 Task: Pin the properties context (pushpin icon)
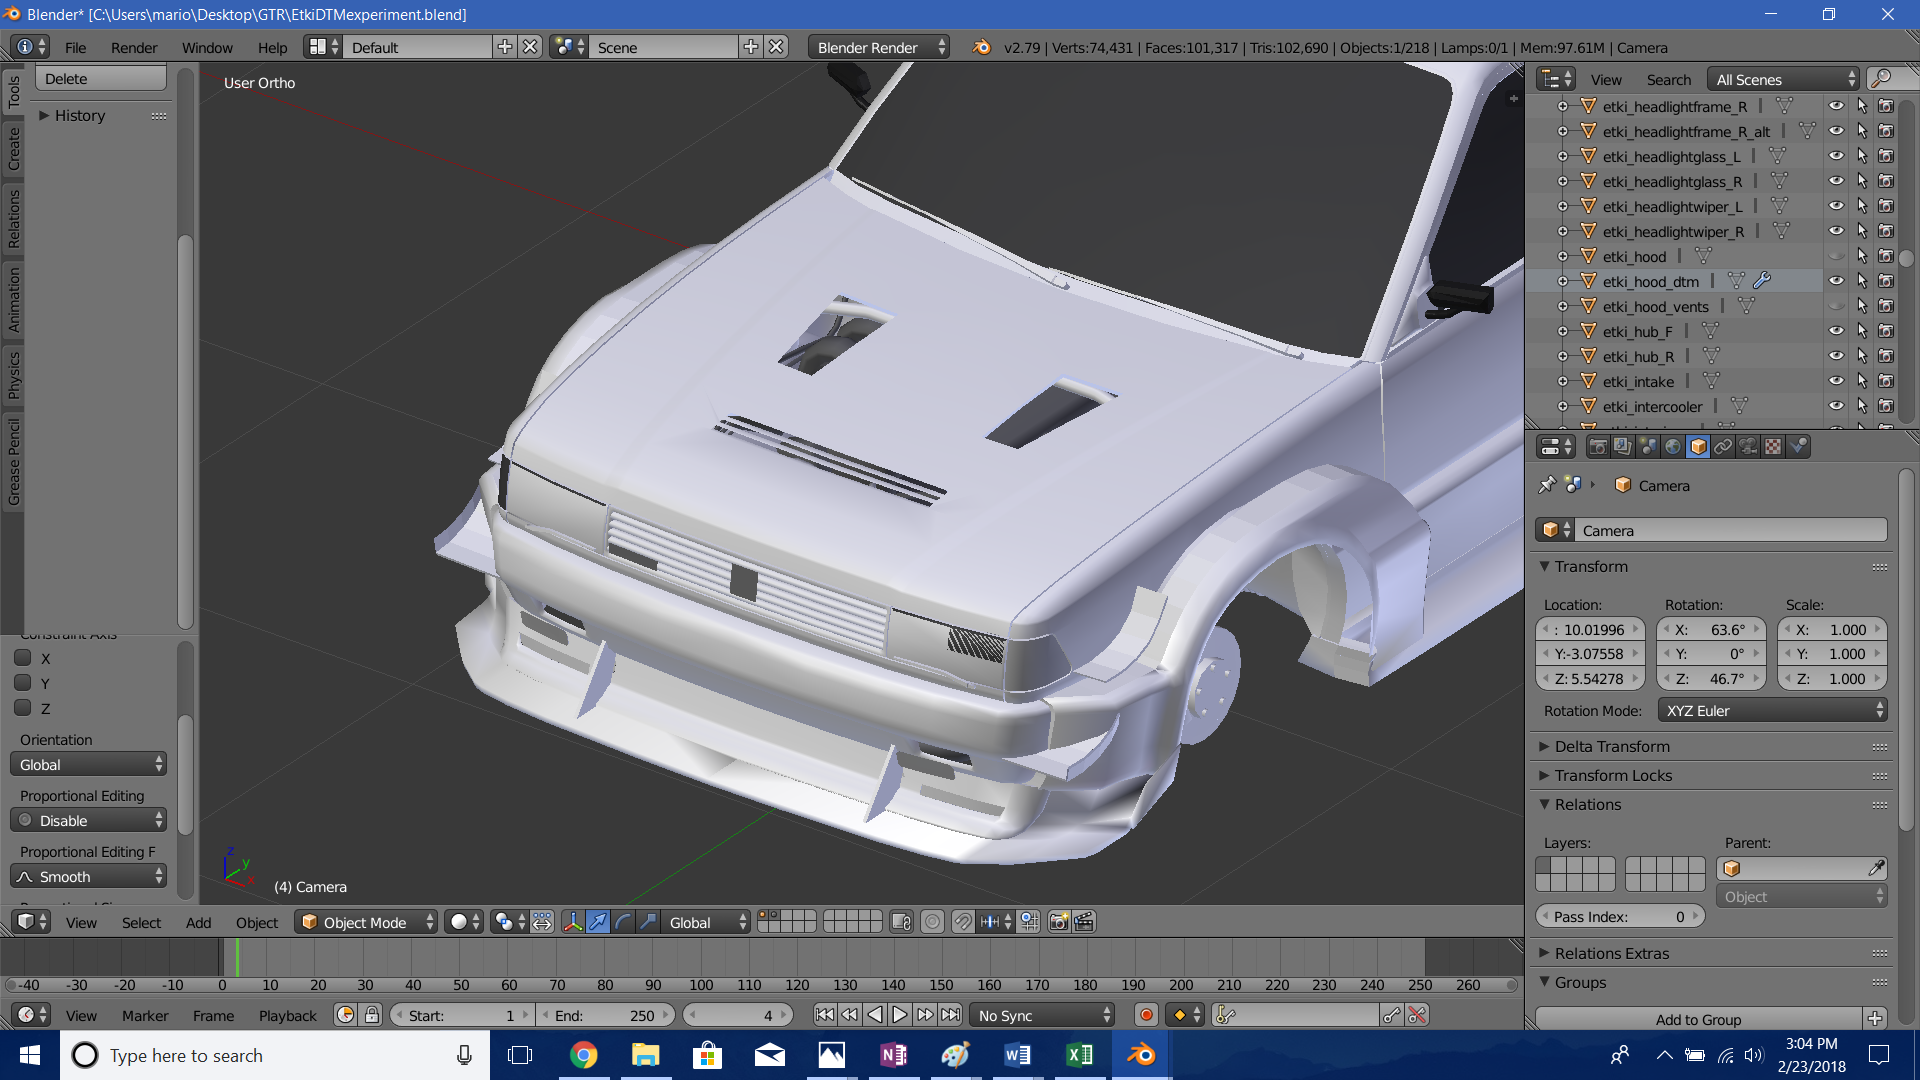1547,485
